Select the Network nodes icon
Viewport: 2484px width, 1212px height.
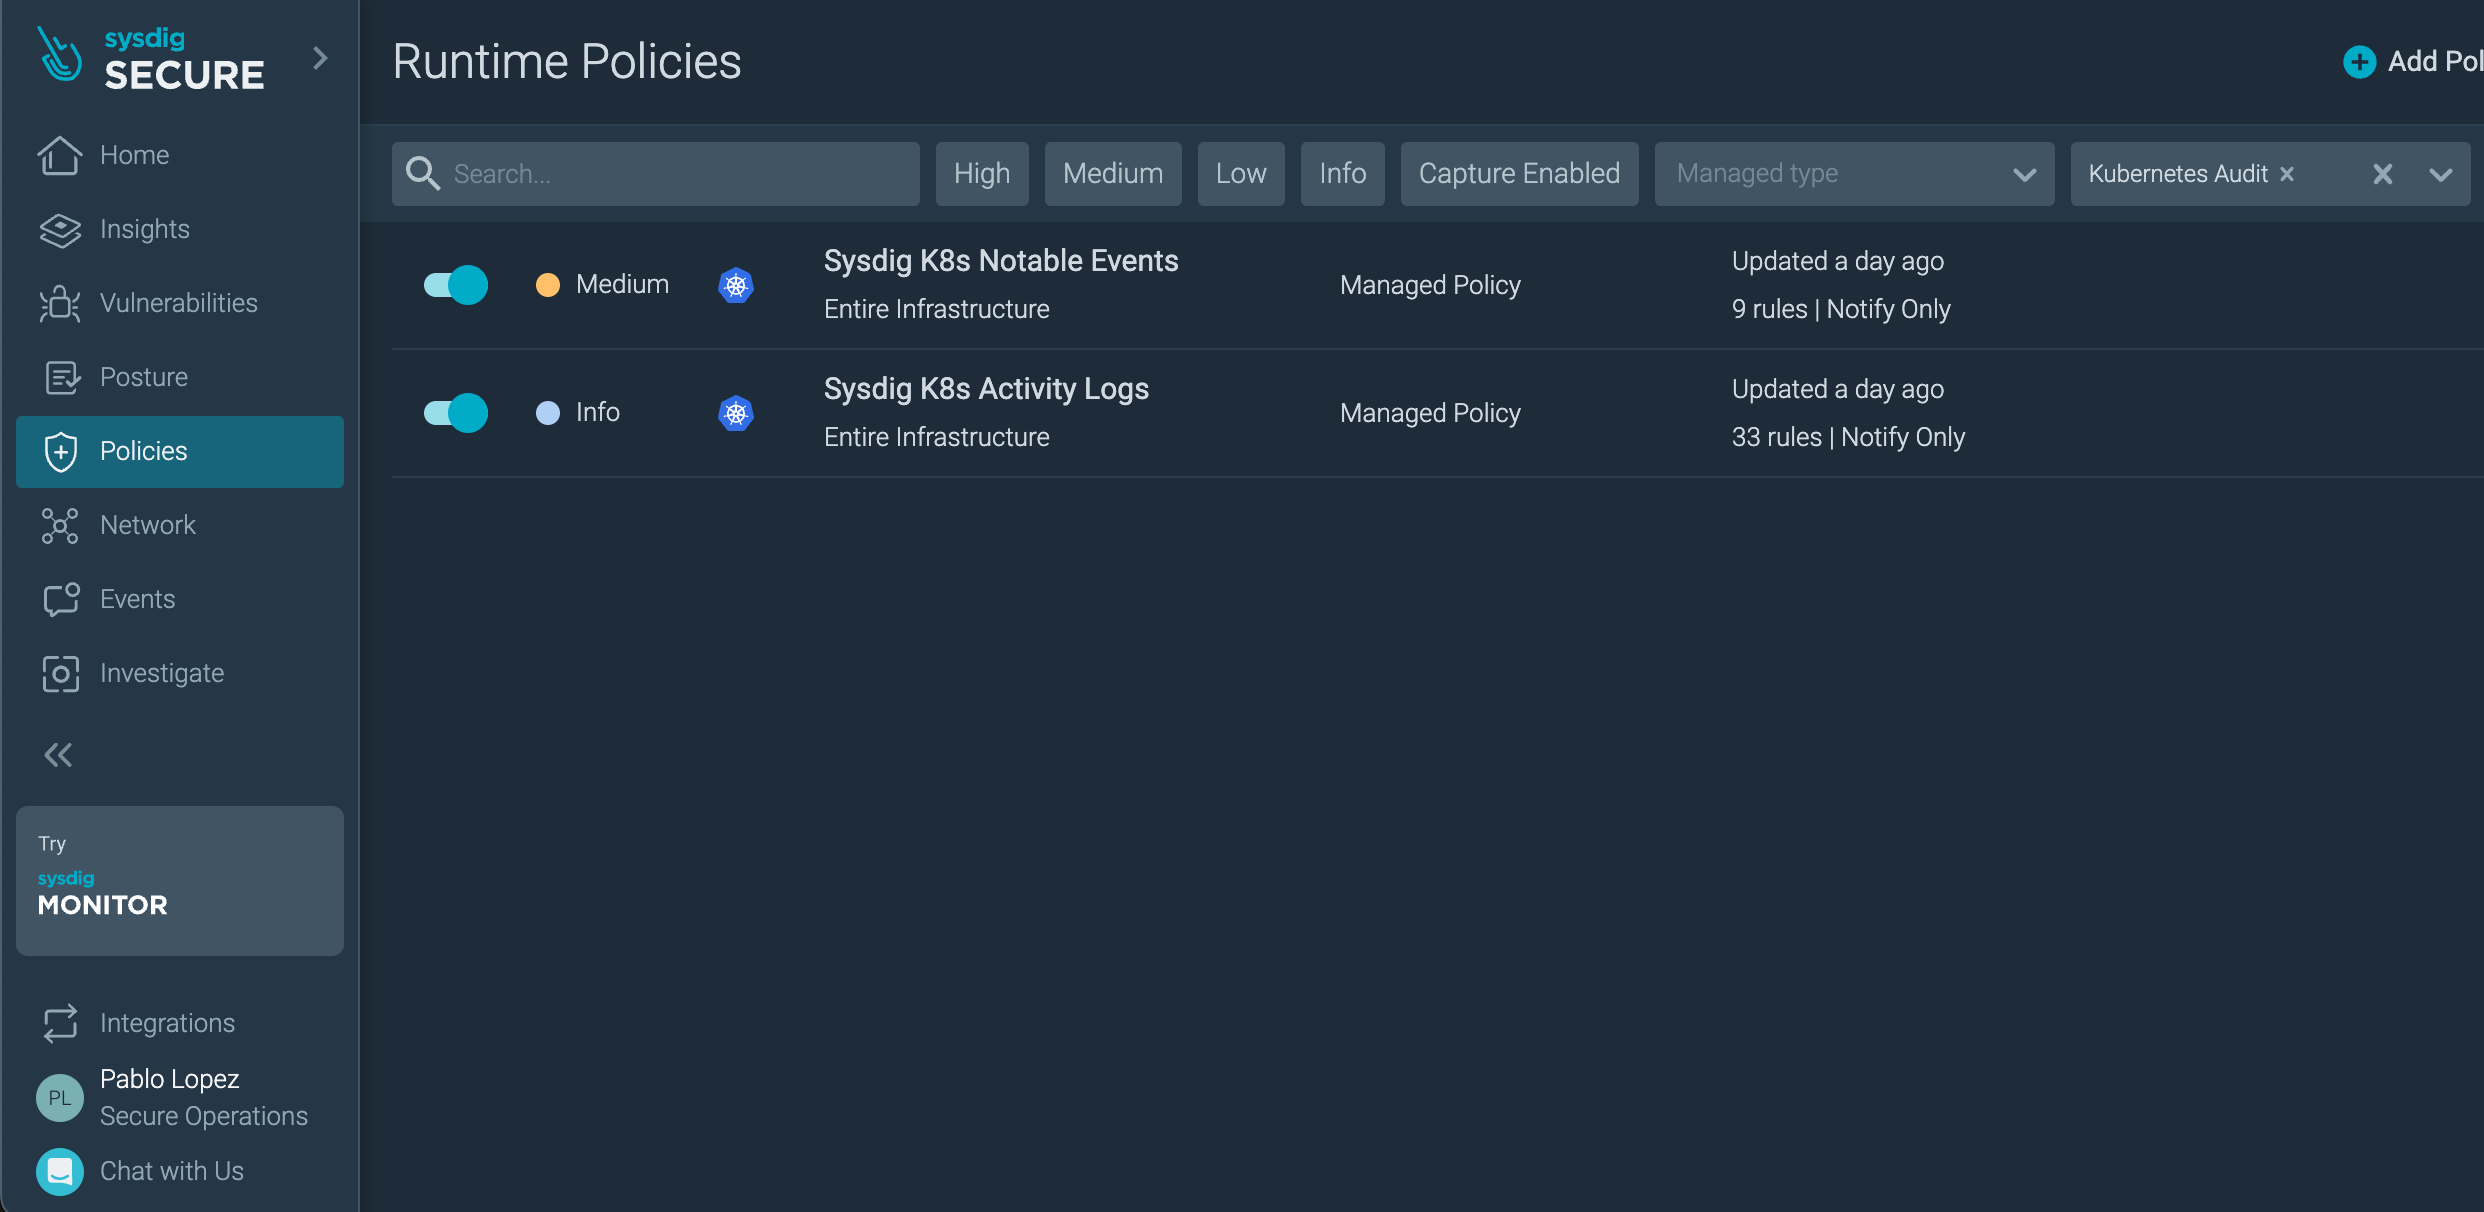(60, 525)
